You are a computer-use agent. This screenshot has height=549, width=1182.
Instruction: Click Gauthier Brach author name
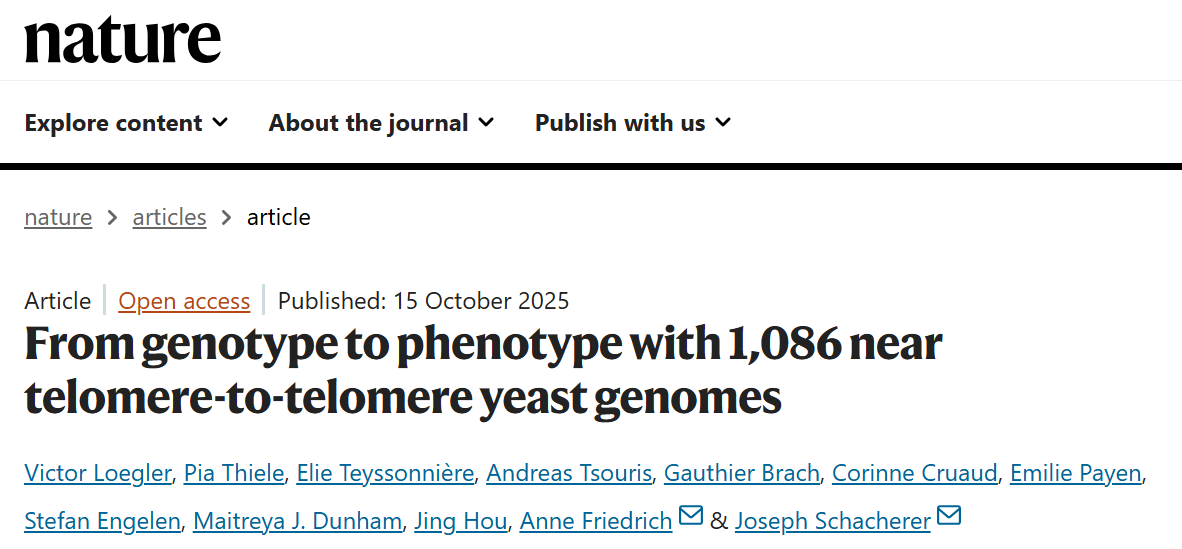tap(743, 473)
